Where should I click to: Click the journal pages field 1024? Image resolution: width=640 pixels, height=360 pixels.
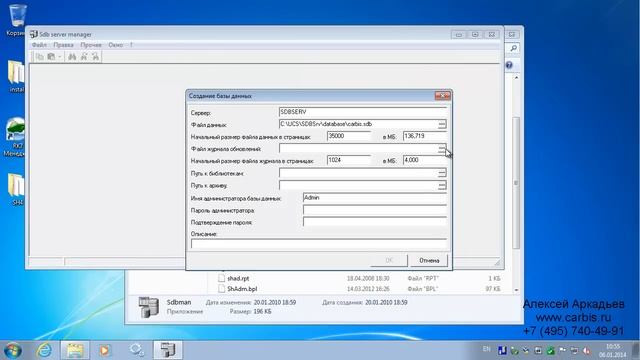[349, 160]
